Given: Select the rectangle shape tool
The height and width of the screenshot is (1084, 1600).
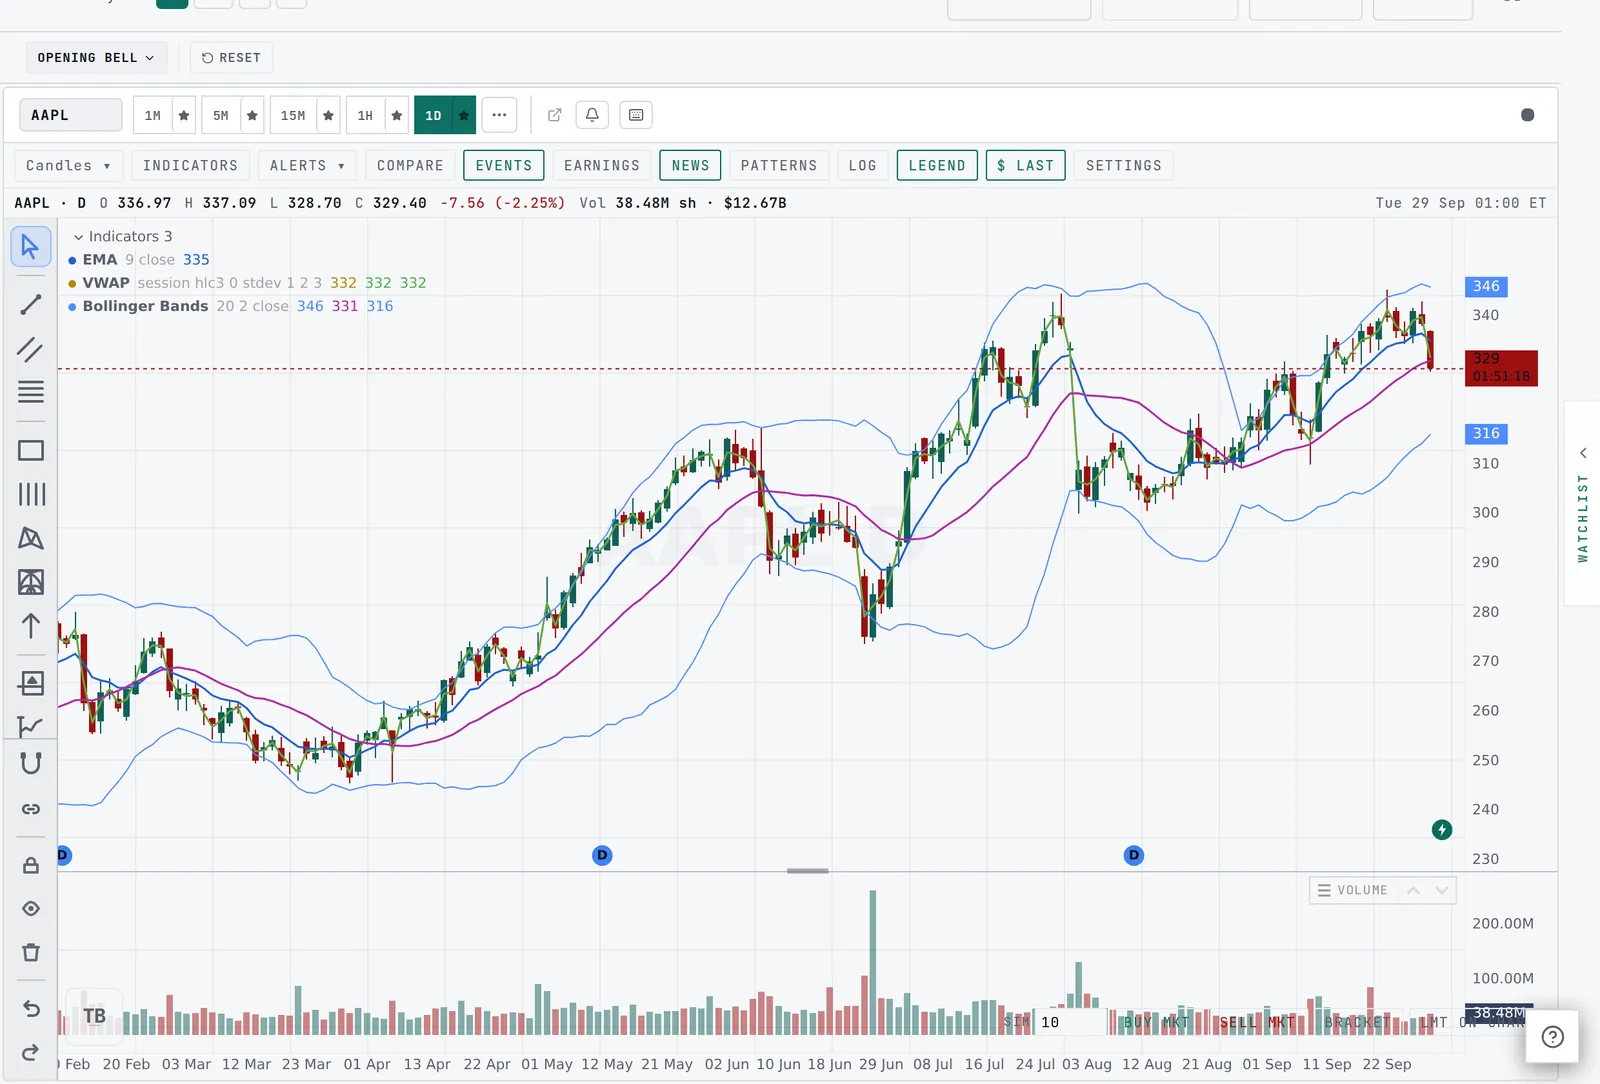Looking at the screenshot, I should (31, 451).
